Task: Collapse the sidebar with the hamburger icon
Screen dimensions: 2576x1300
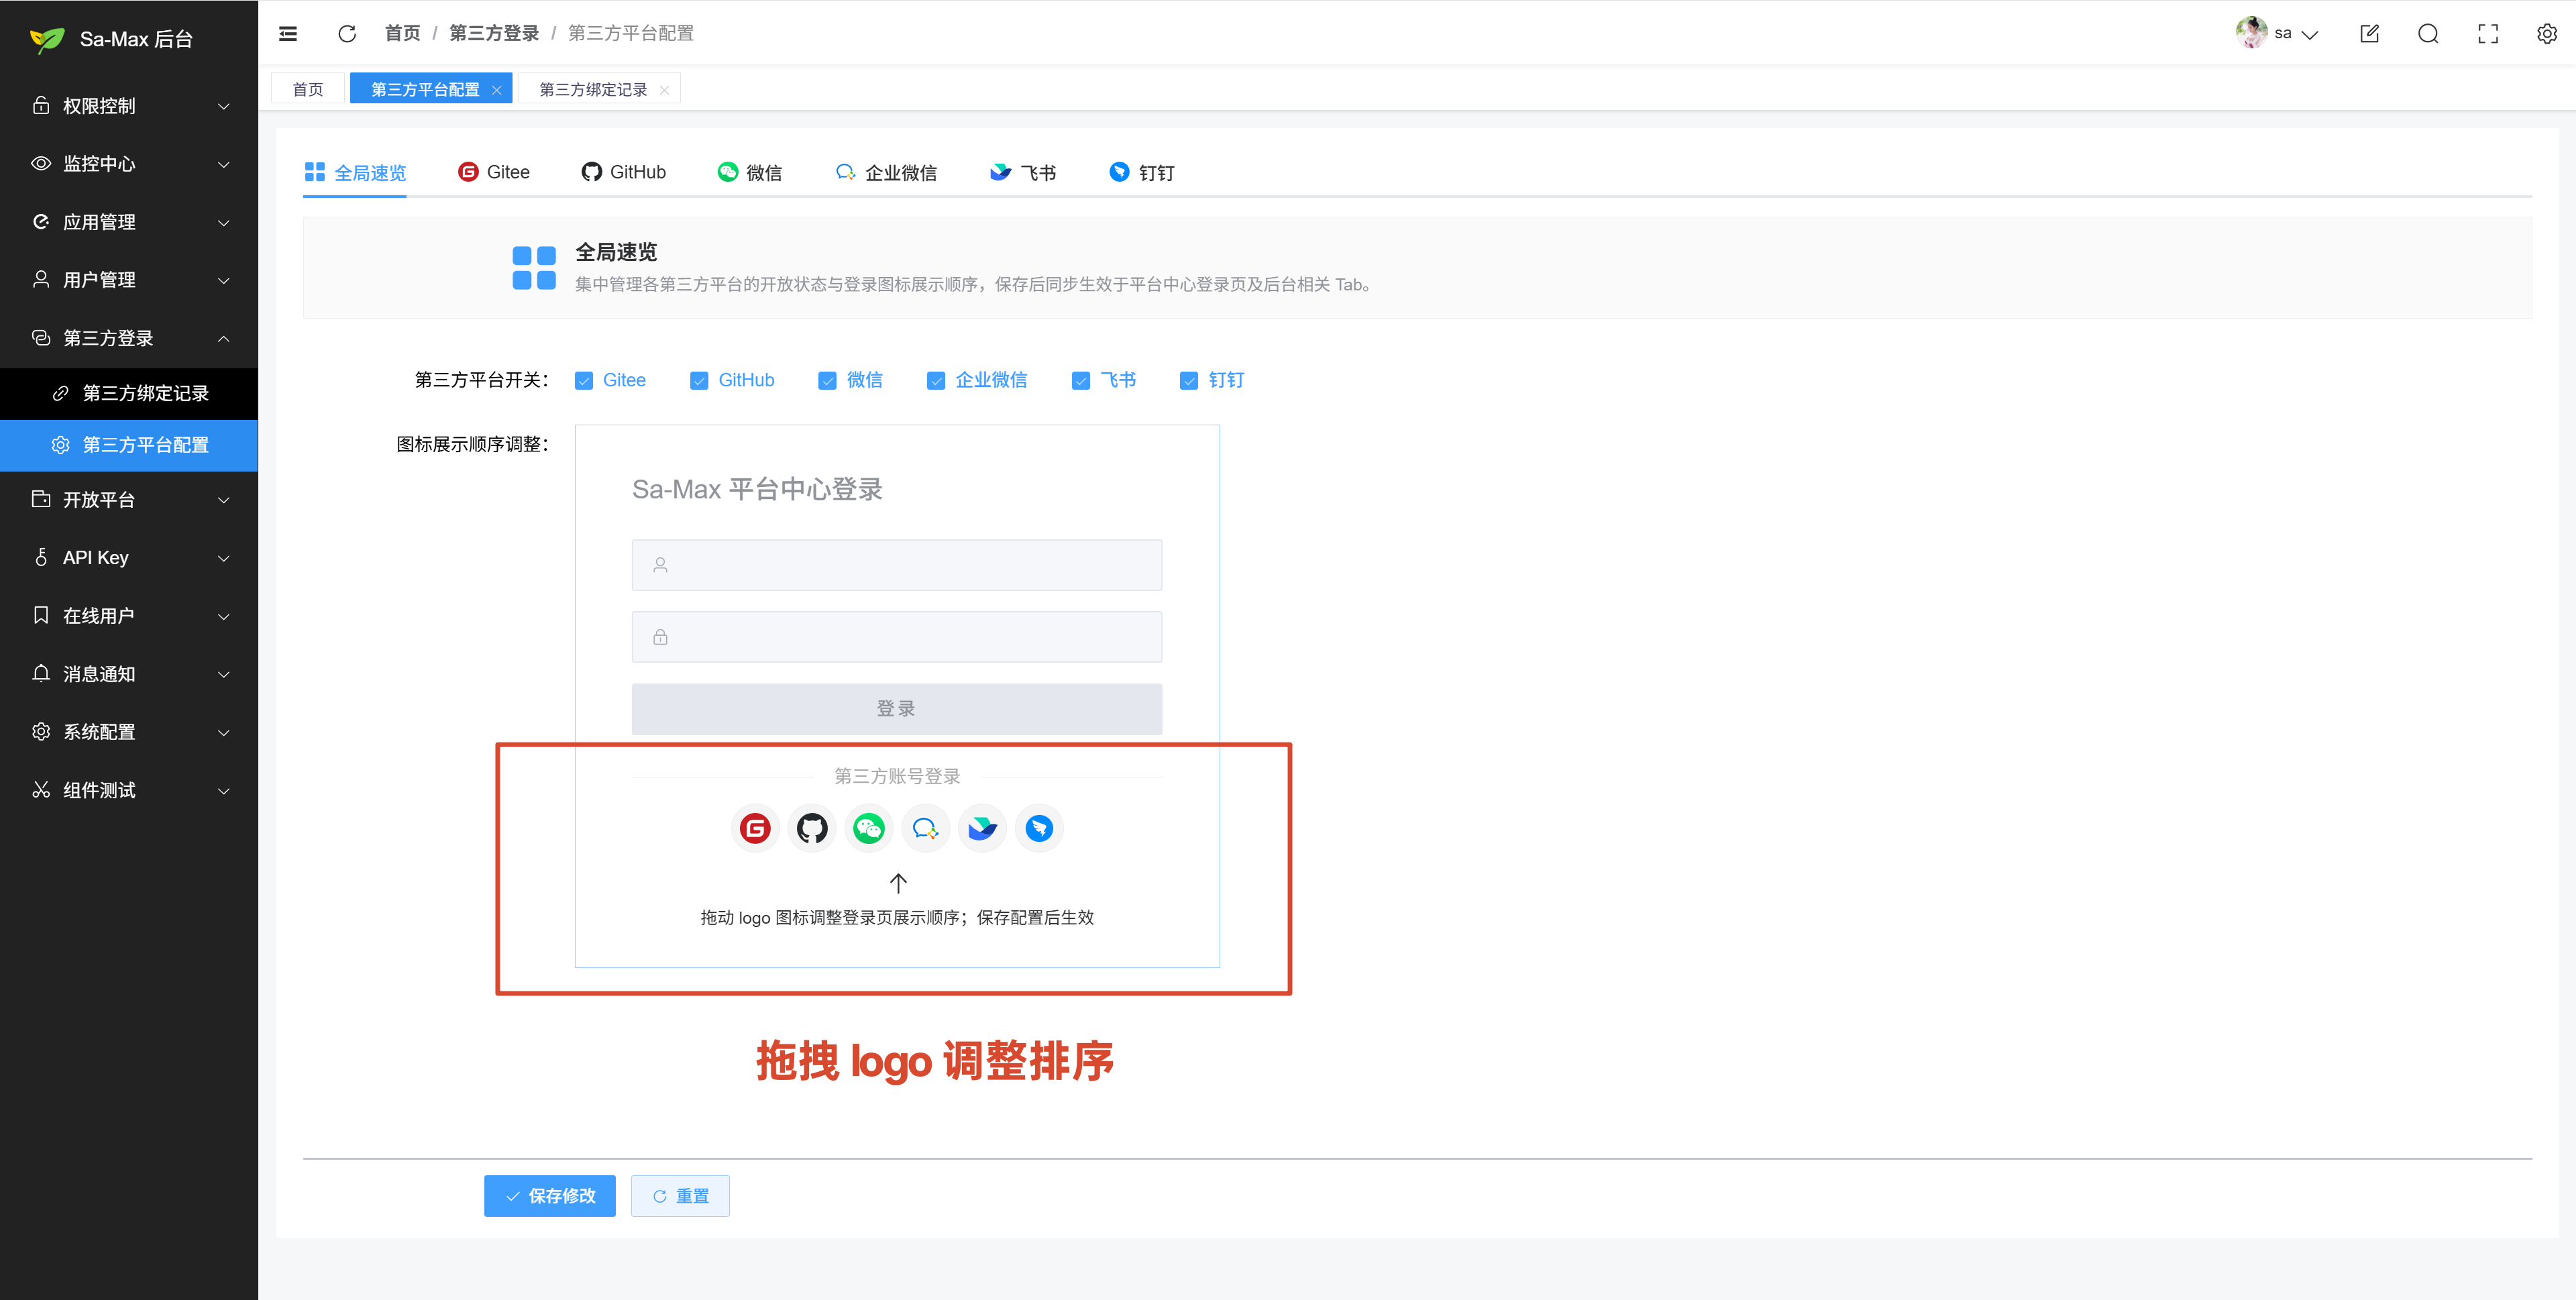Action: tap(288, 34)
